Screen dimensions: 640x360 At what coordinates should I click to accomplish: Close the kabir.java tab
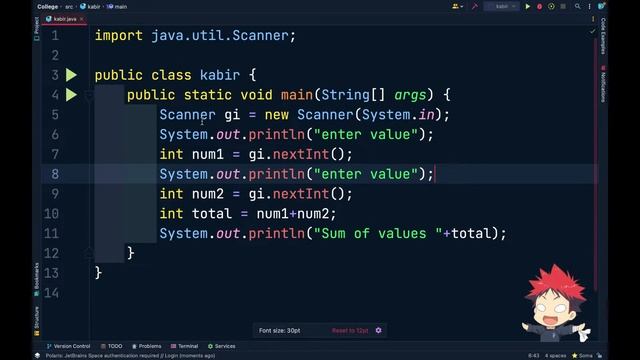coord(82,19)
